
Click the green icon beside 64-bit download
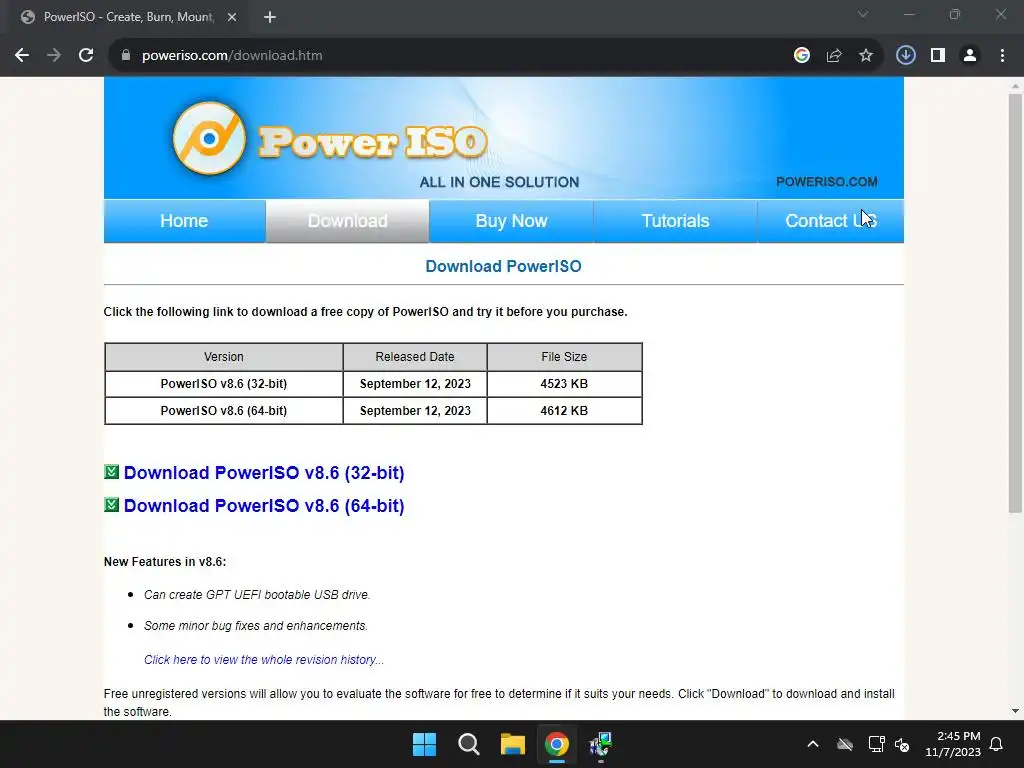[112, 505]
